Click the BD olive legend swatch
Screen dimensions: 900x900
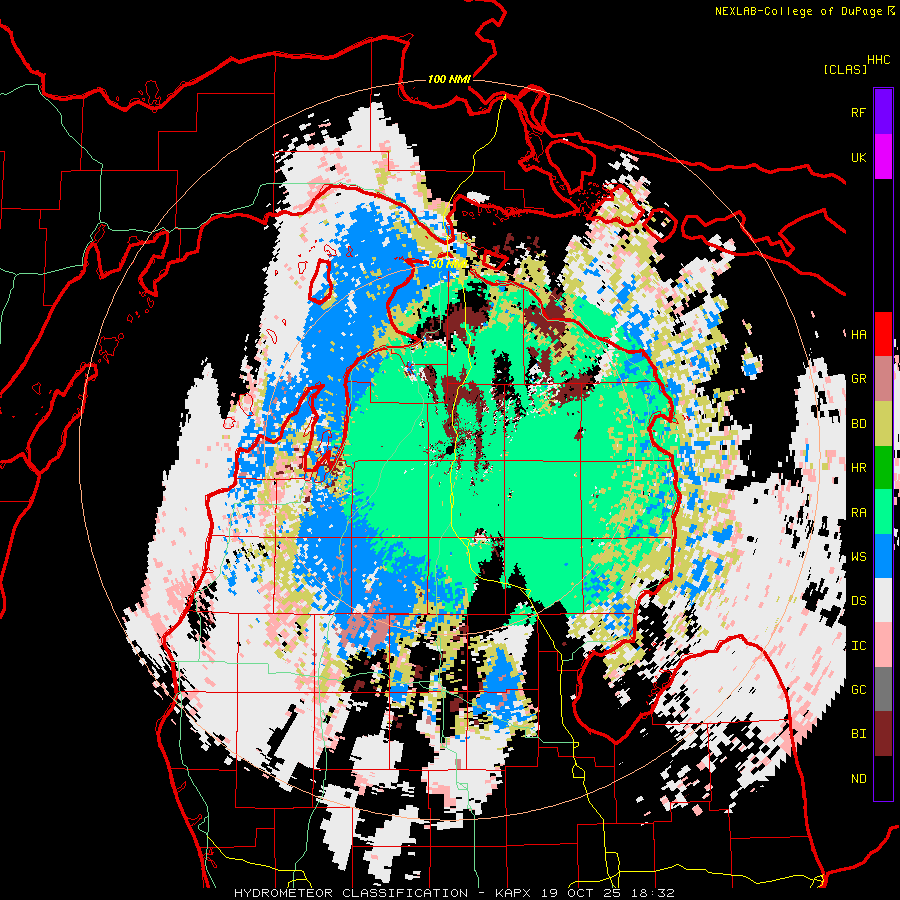[883, 424]
